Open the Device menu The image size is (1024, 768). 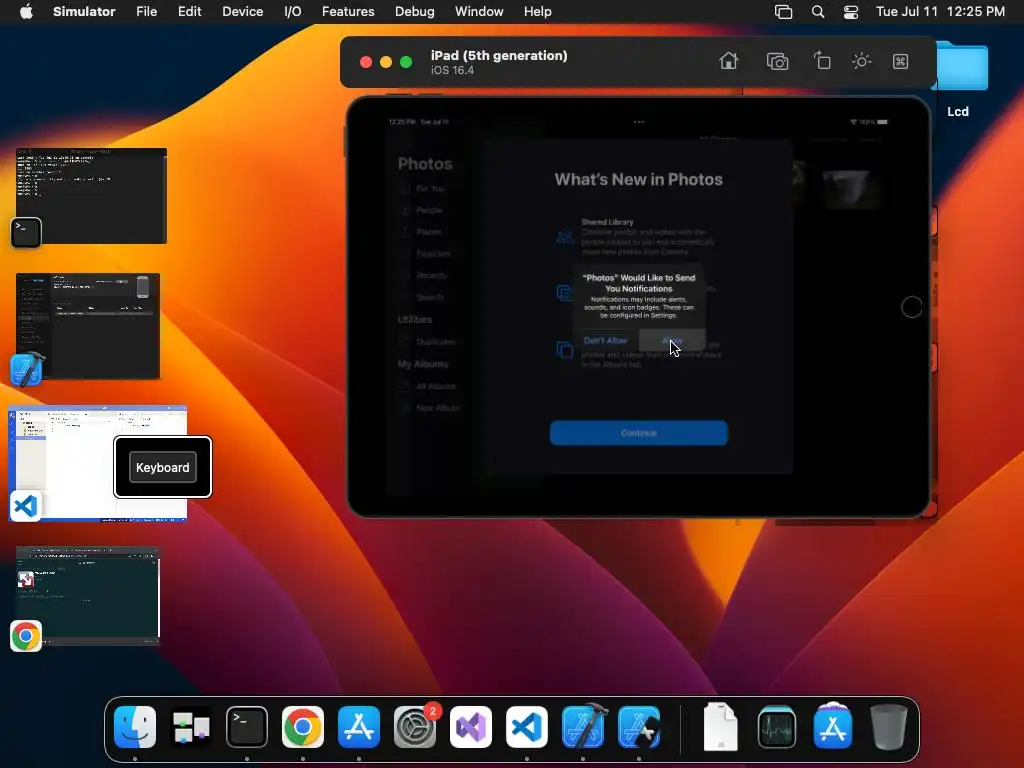point(242,12)
